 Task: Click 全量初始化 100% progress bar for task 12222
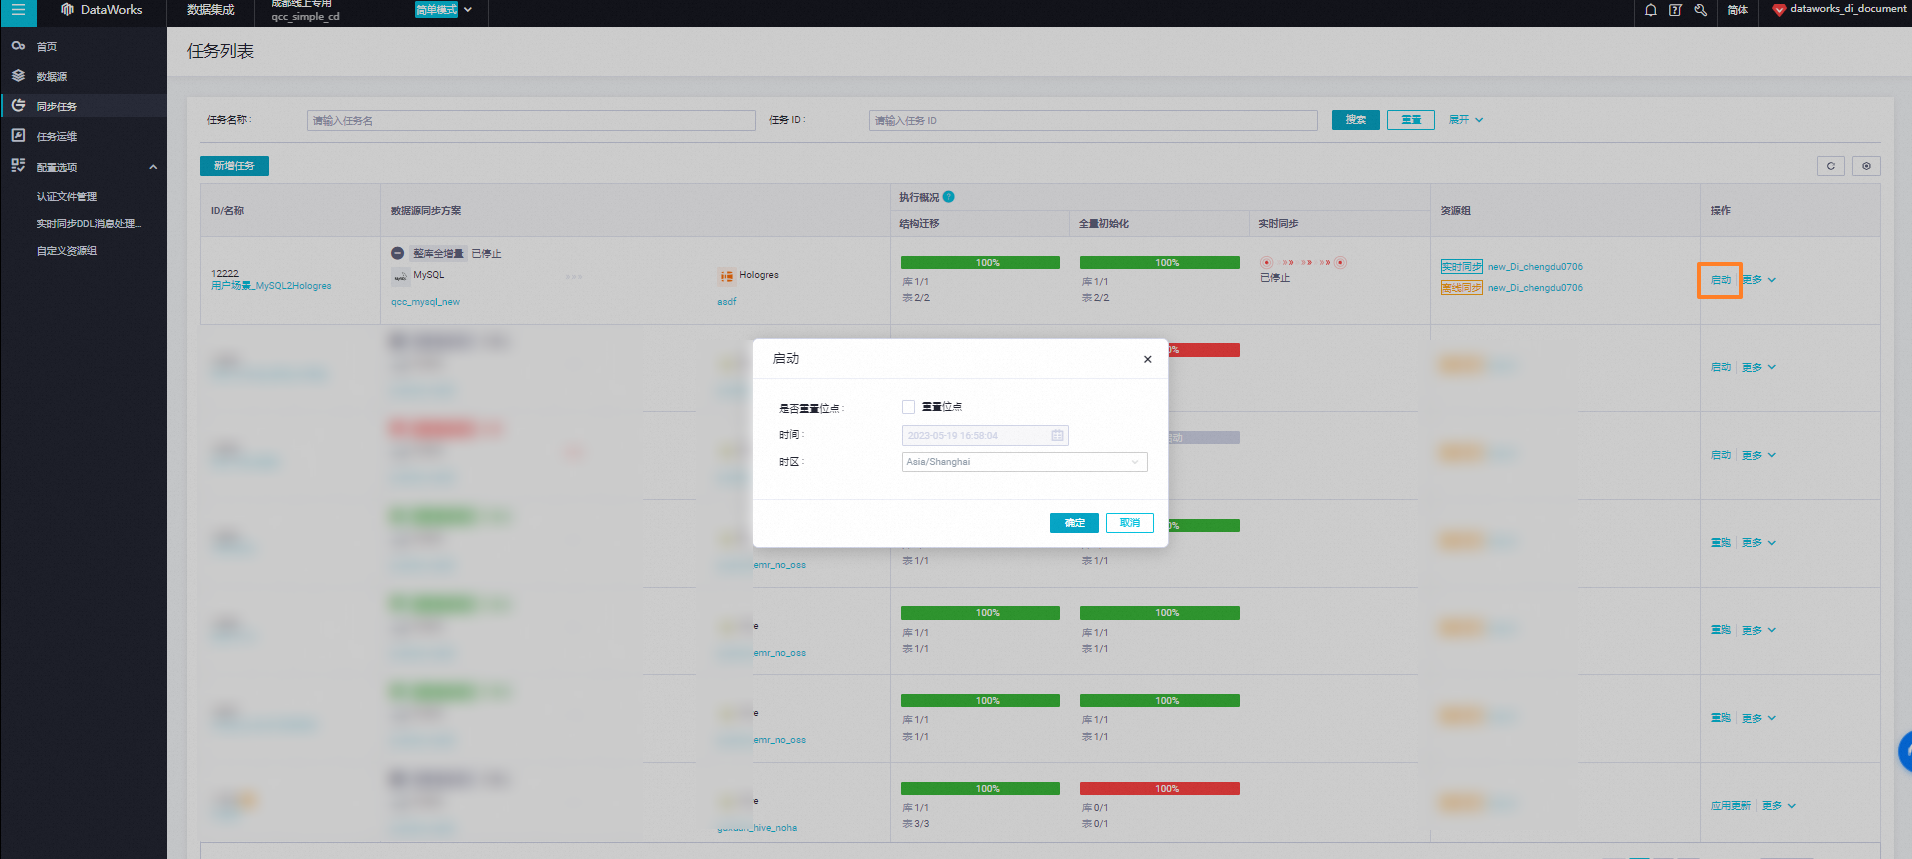[x=1160, y=263]
